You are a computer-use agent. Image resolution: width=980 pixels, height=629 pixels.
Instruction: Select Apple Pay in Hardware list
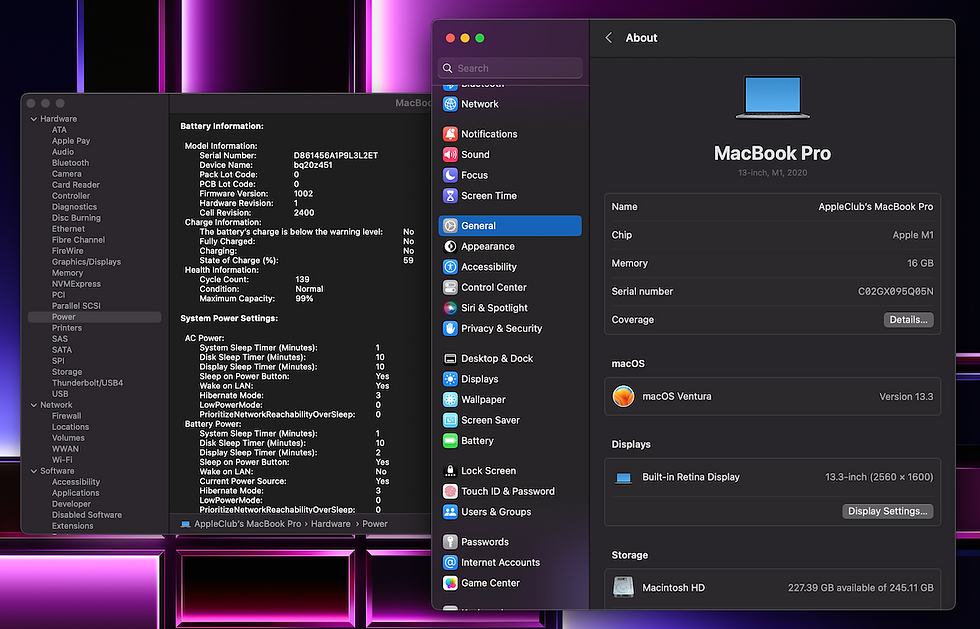(x=71, y=141)
